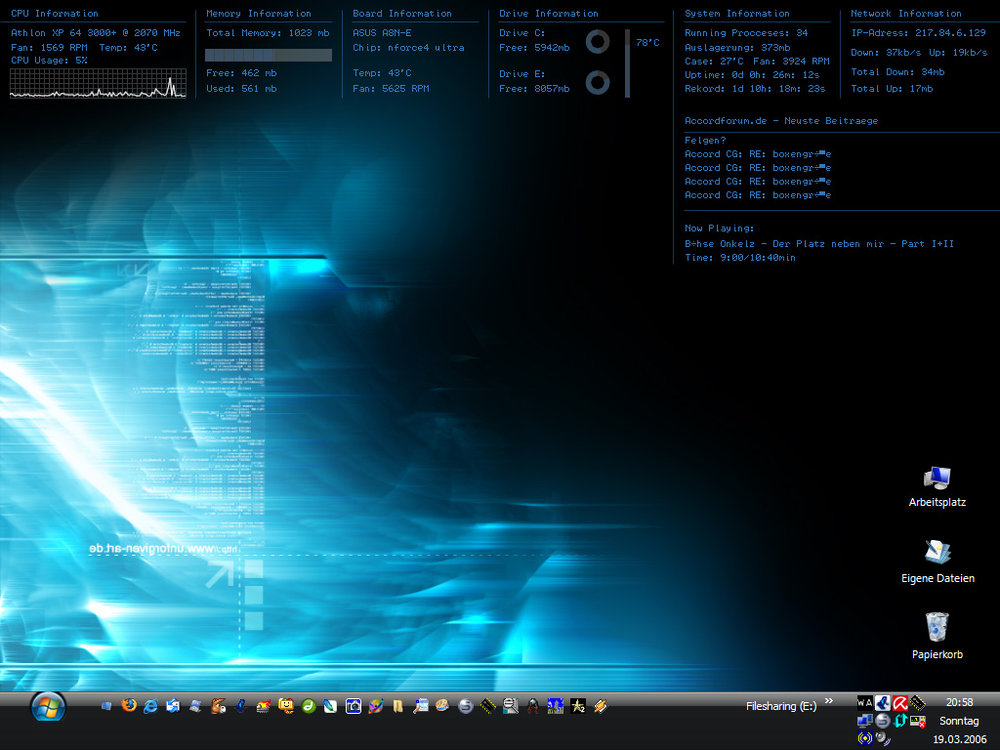Open the first Accord CG boxengr reply
The image size is (1000, 750).
(x=757, y=154)
